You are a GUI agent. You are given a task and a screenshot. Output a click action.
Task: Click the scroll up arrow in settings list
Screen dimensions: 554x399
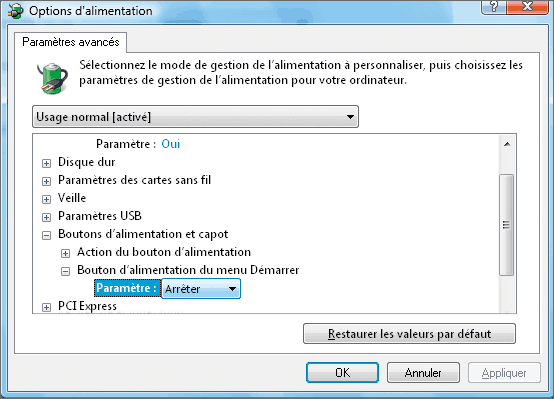point(507,144)
